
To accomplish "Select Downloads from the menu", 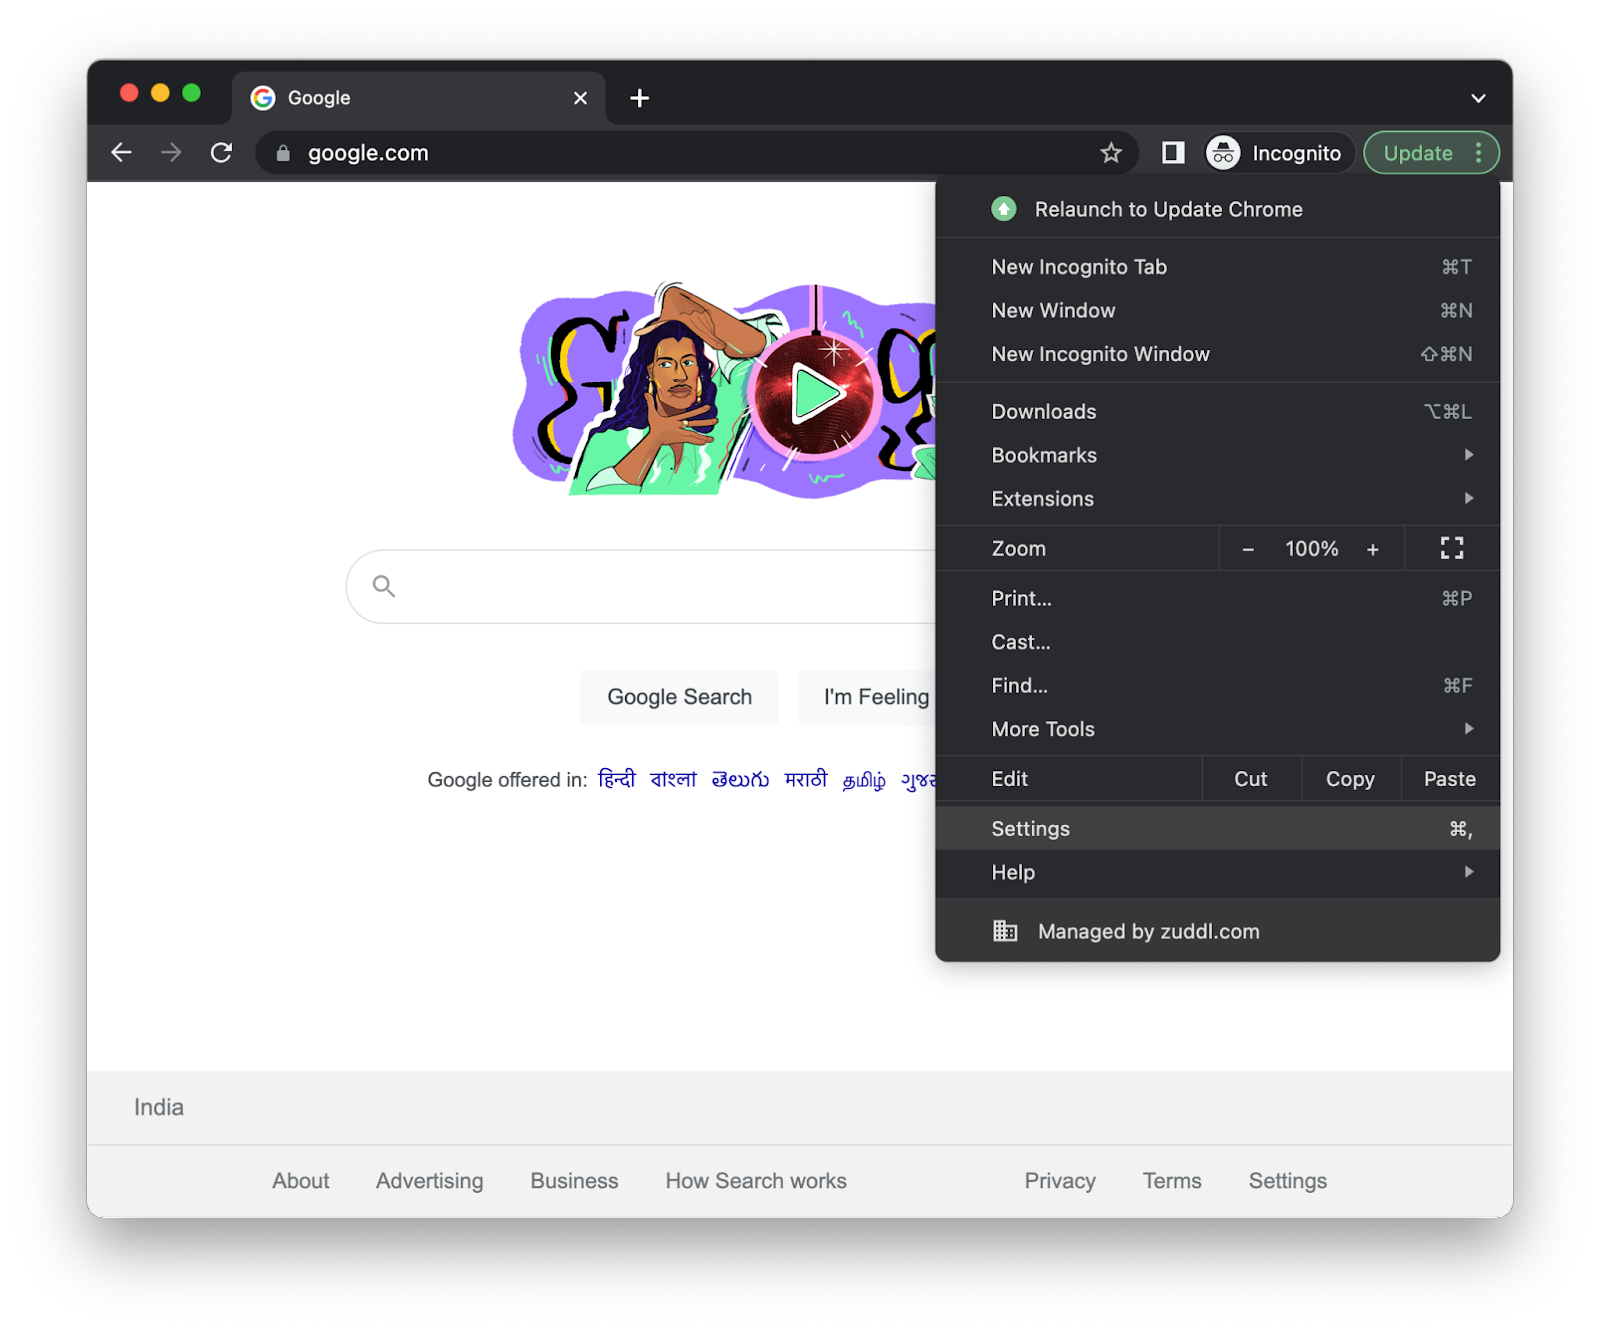I will pyautogui.click(x=1043, y=411).
